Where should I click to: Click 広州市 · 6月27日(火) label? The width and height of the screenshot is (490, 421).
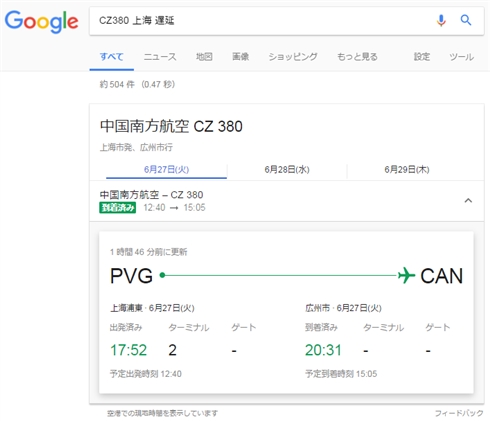tap(343, 308)
